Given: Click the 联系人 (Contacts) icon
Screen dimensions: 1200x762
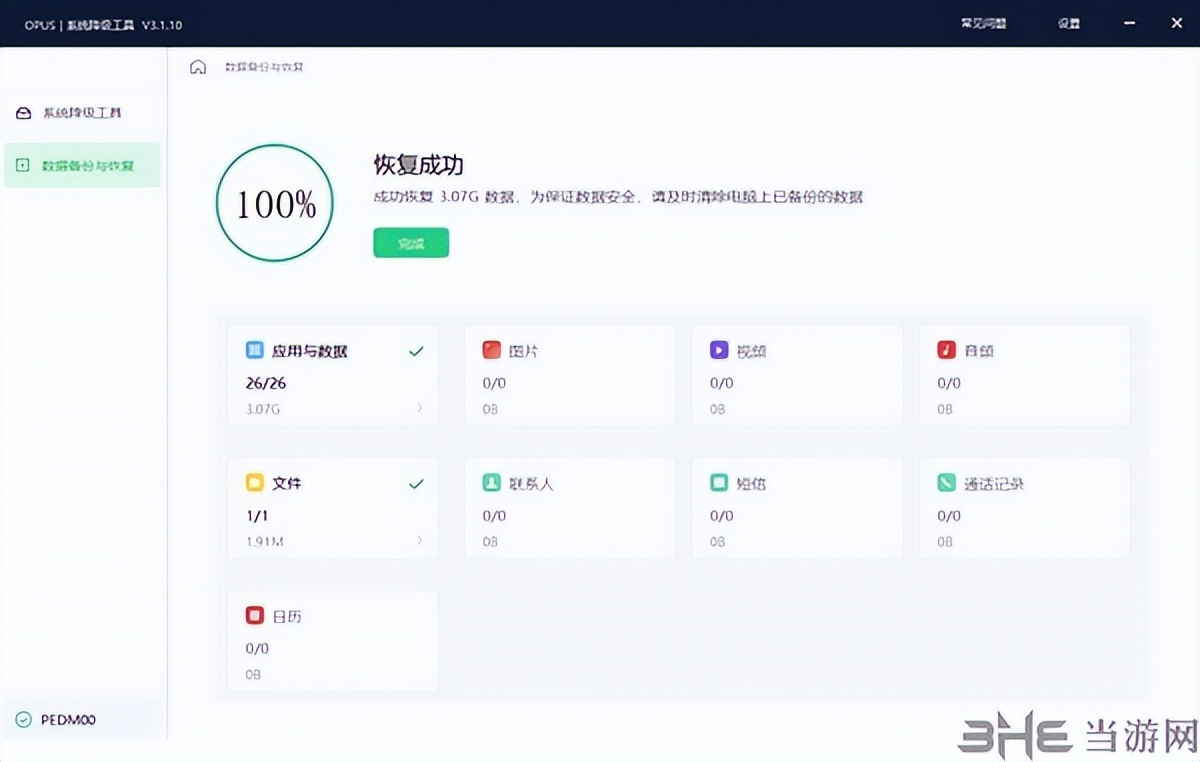Looking at the screenshot, I should coord(492,483).
